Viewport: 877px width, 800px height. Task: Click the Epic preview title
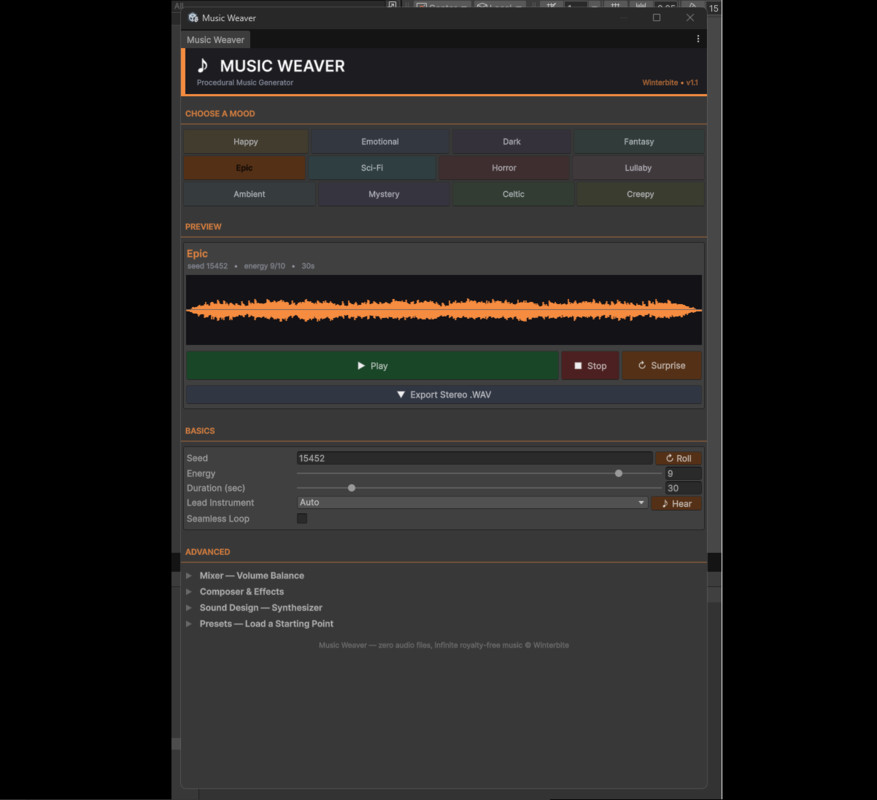197,253
